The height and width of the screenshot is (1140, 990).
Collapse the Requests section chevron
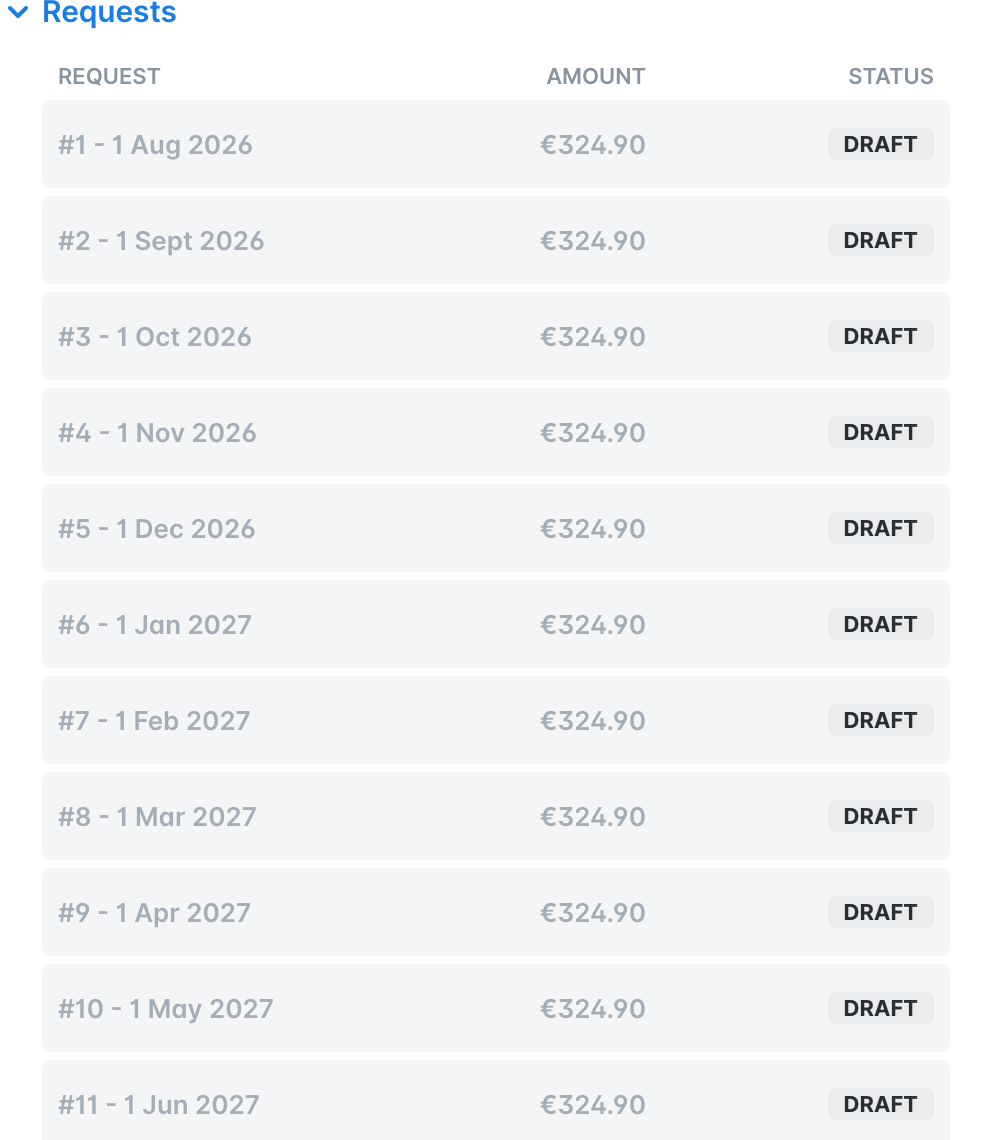tap(17, 12)
